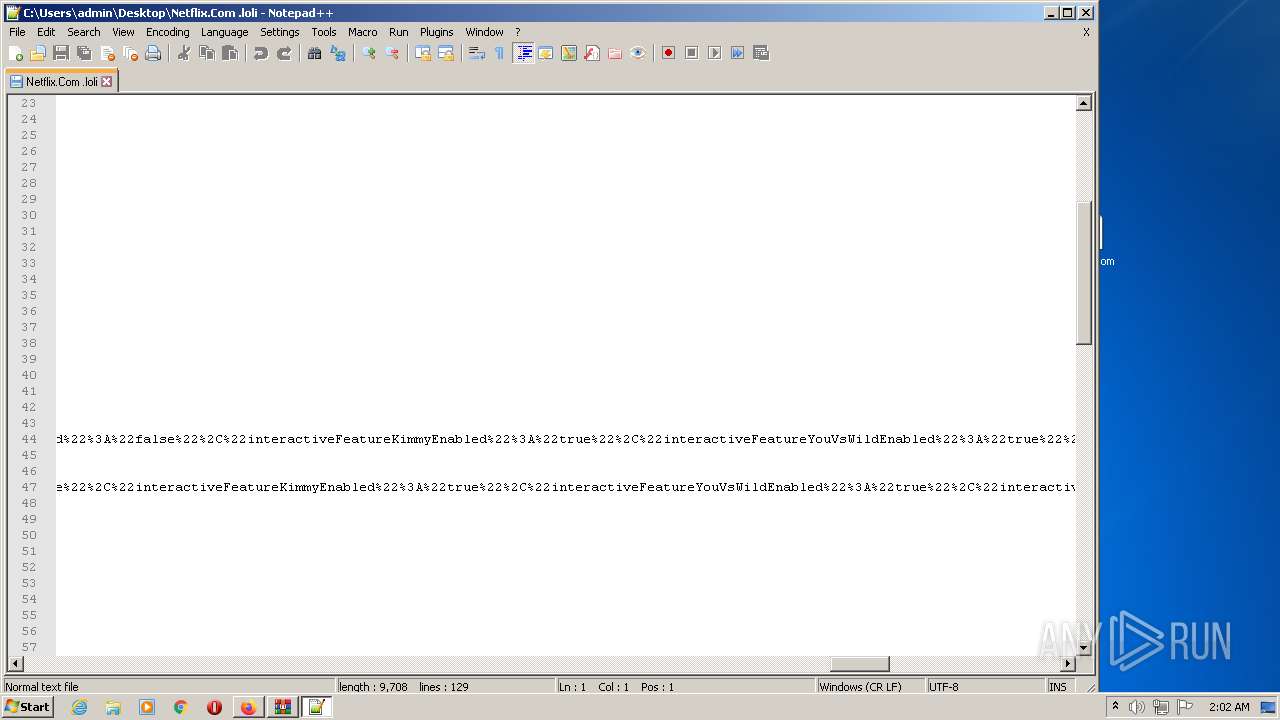Open Folder as Workspace icon
The width and height of the screenshot is (1280, 720).
point(615,53)
